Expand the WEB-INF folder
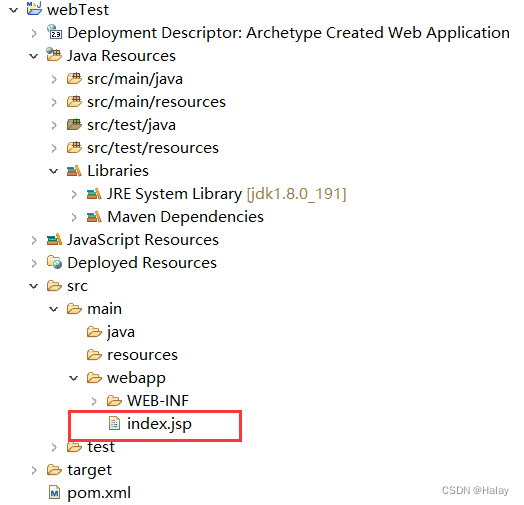The image size is (524, 505). [x=94, y=402]
